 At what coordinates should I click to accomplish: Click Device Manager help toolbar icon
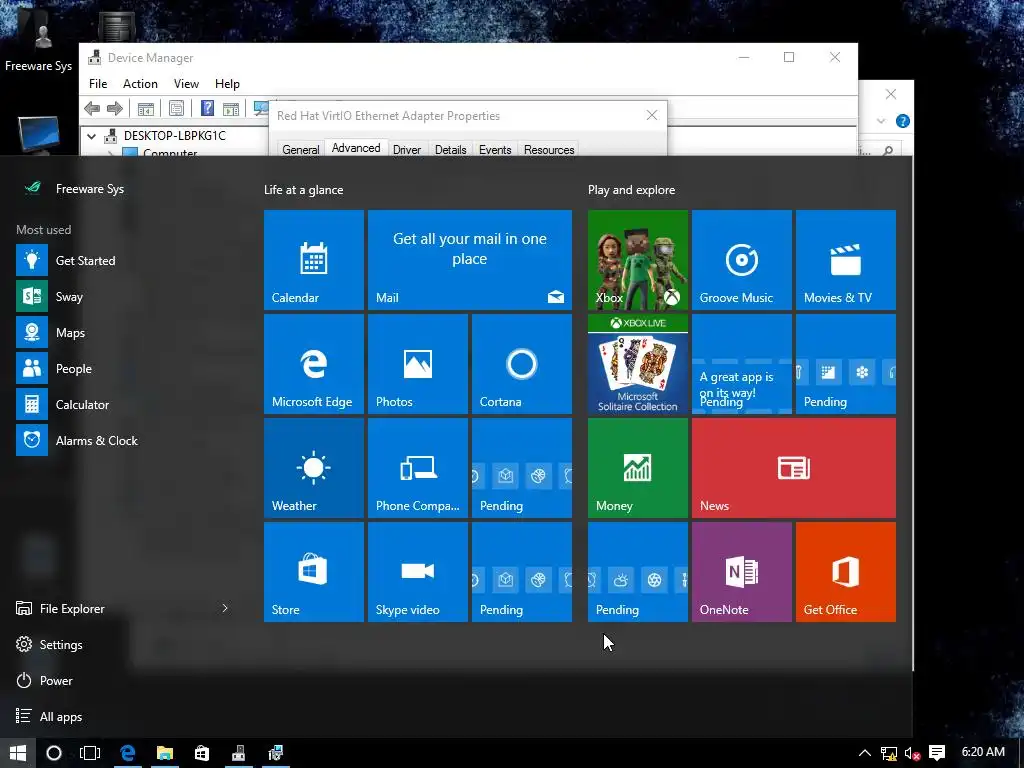pyautogui.click(x=207, y=108)
